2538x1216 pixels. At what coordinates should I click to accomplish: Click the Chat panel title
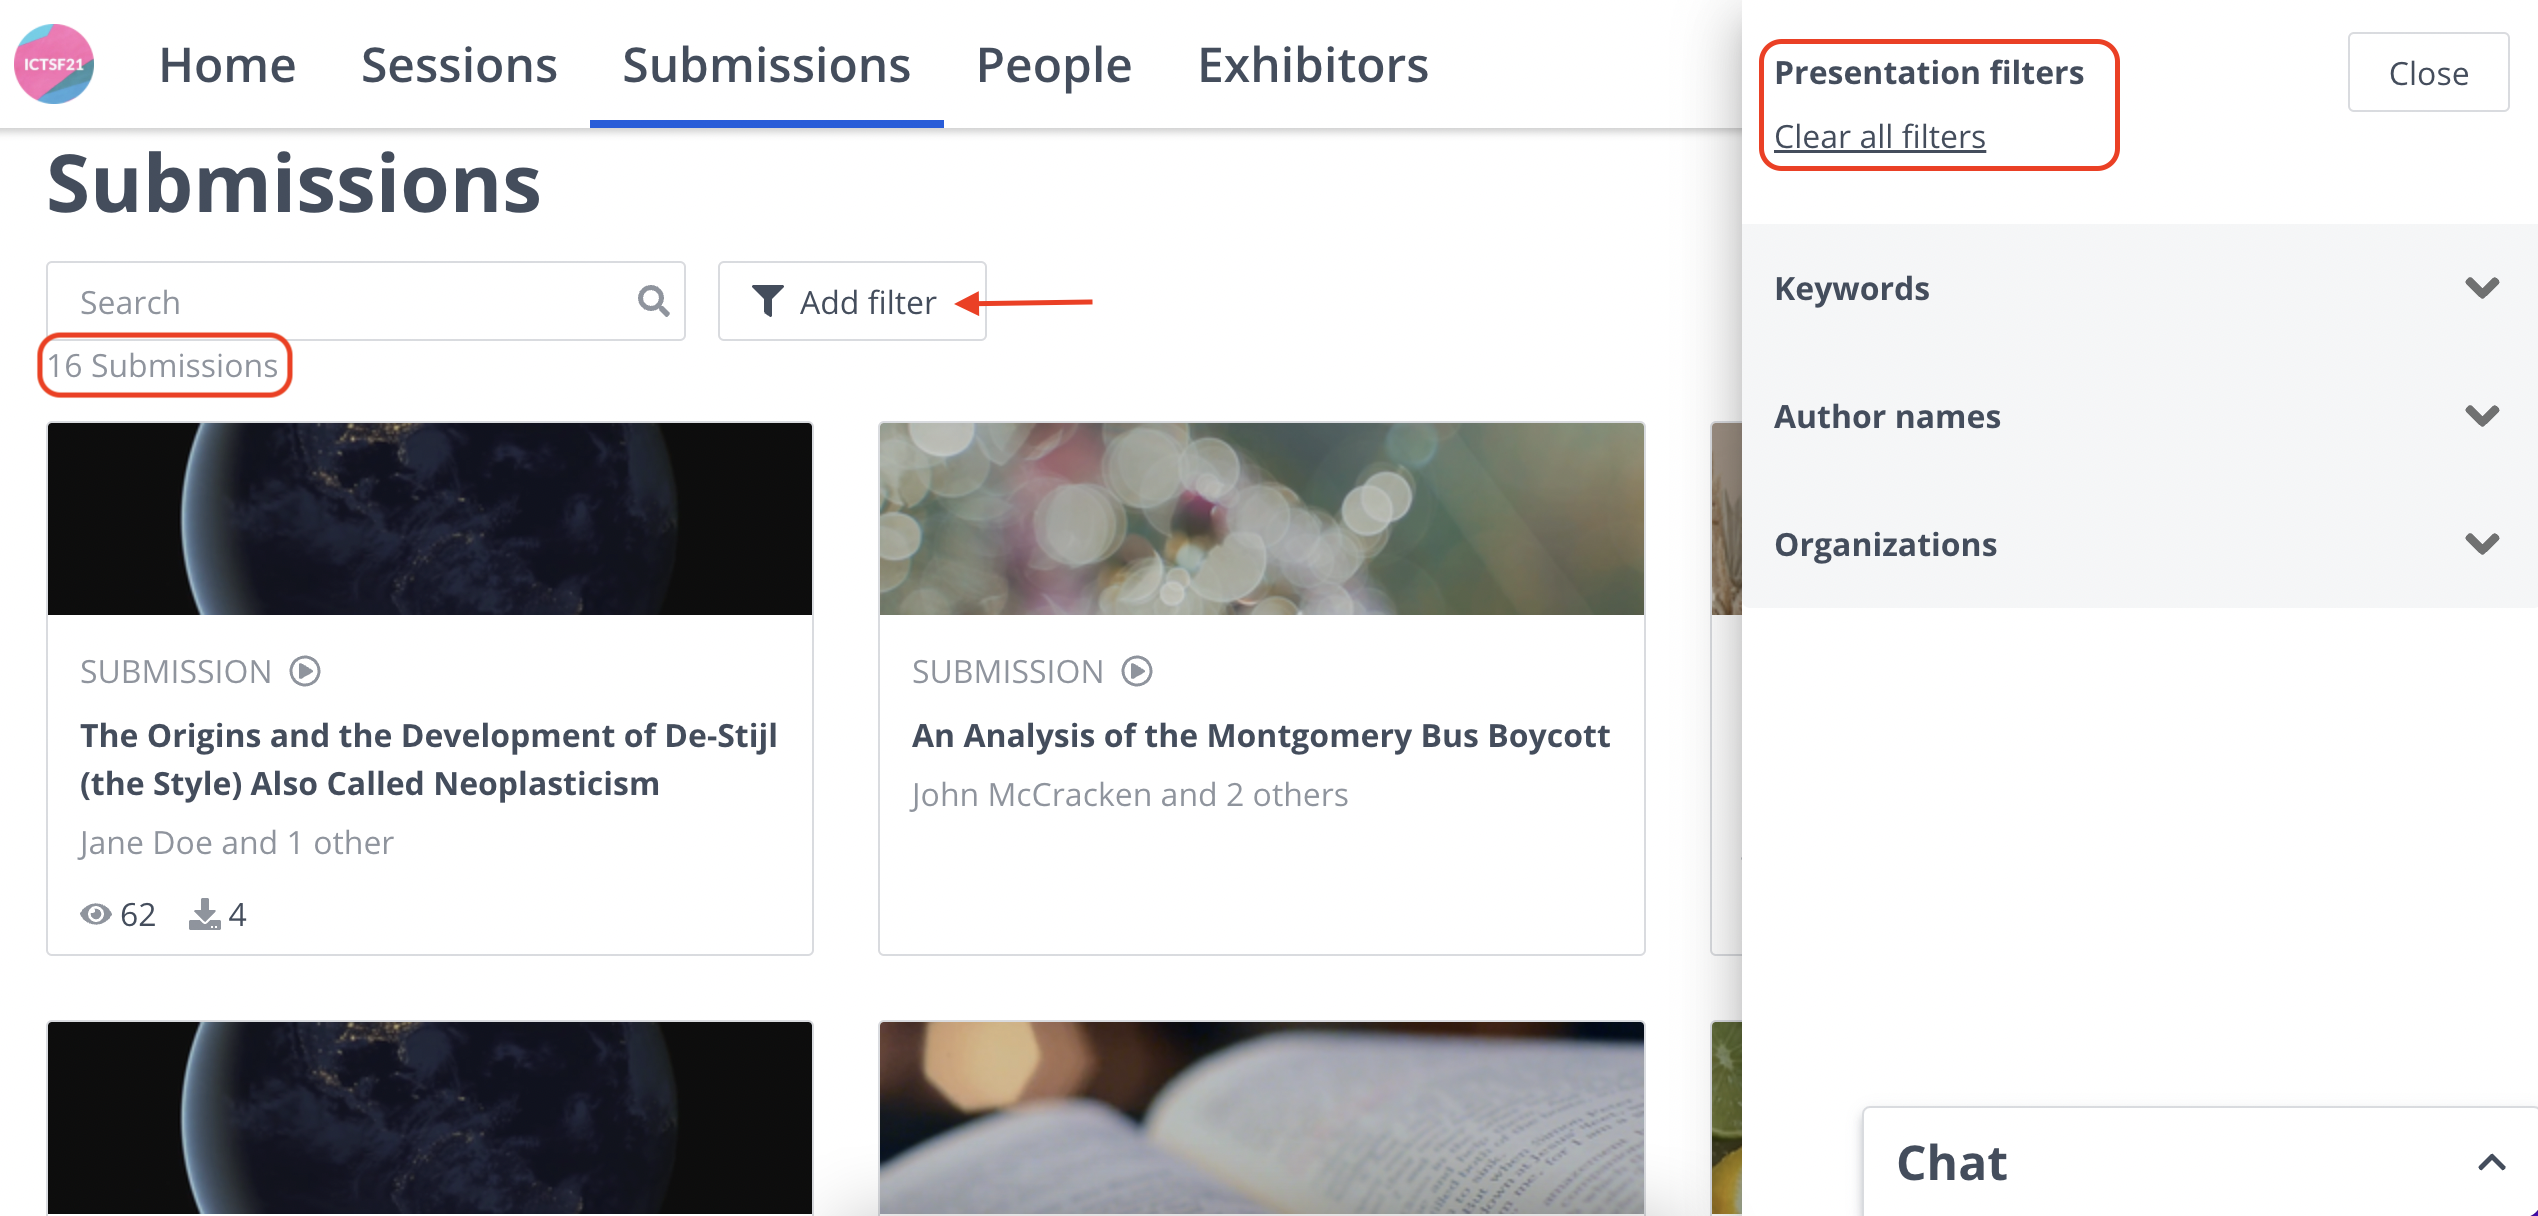1952,1162
